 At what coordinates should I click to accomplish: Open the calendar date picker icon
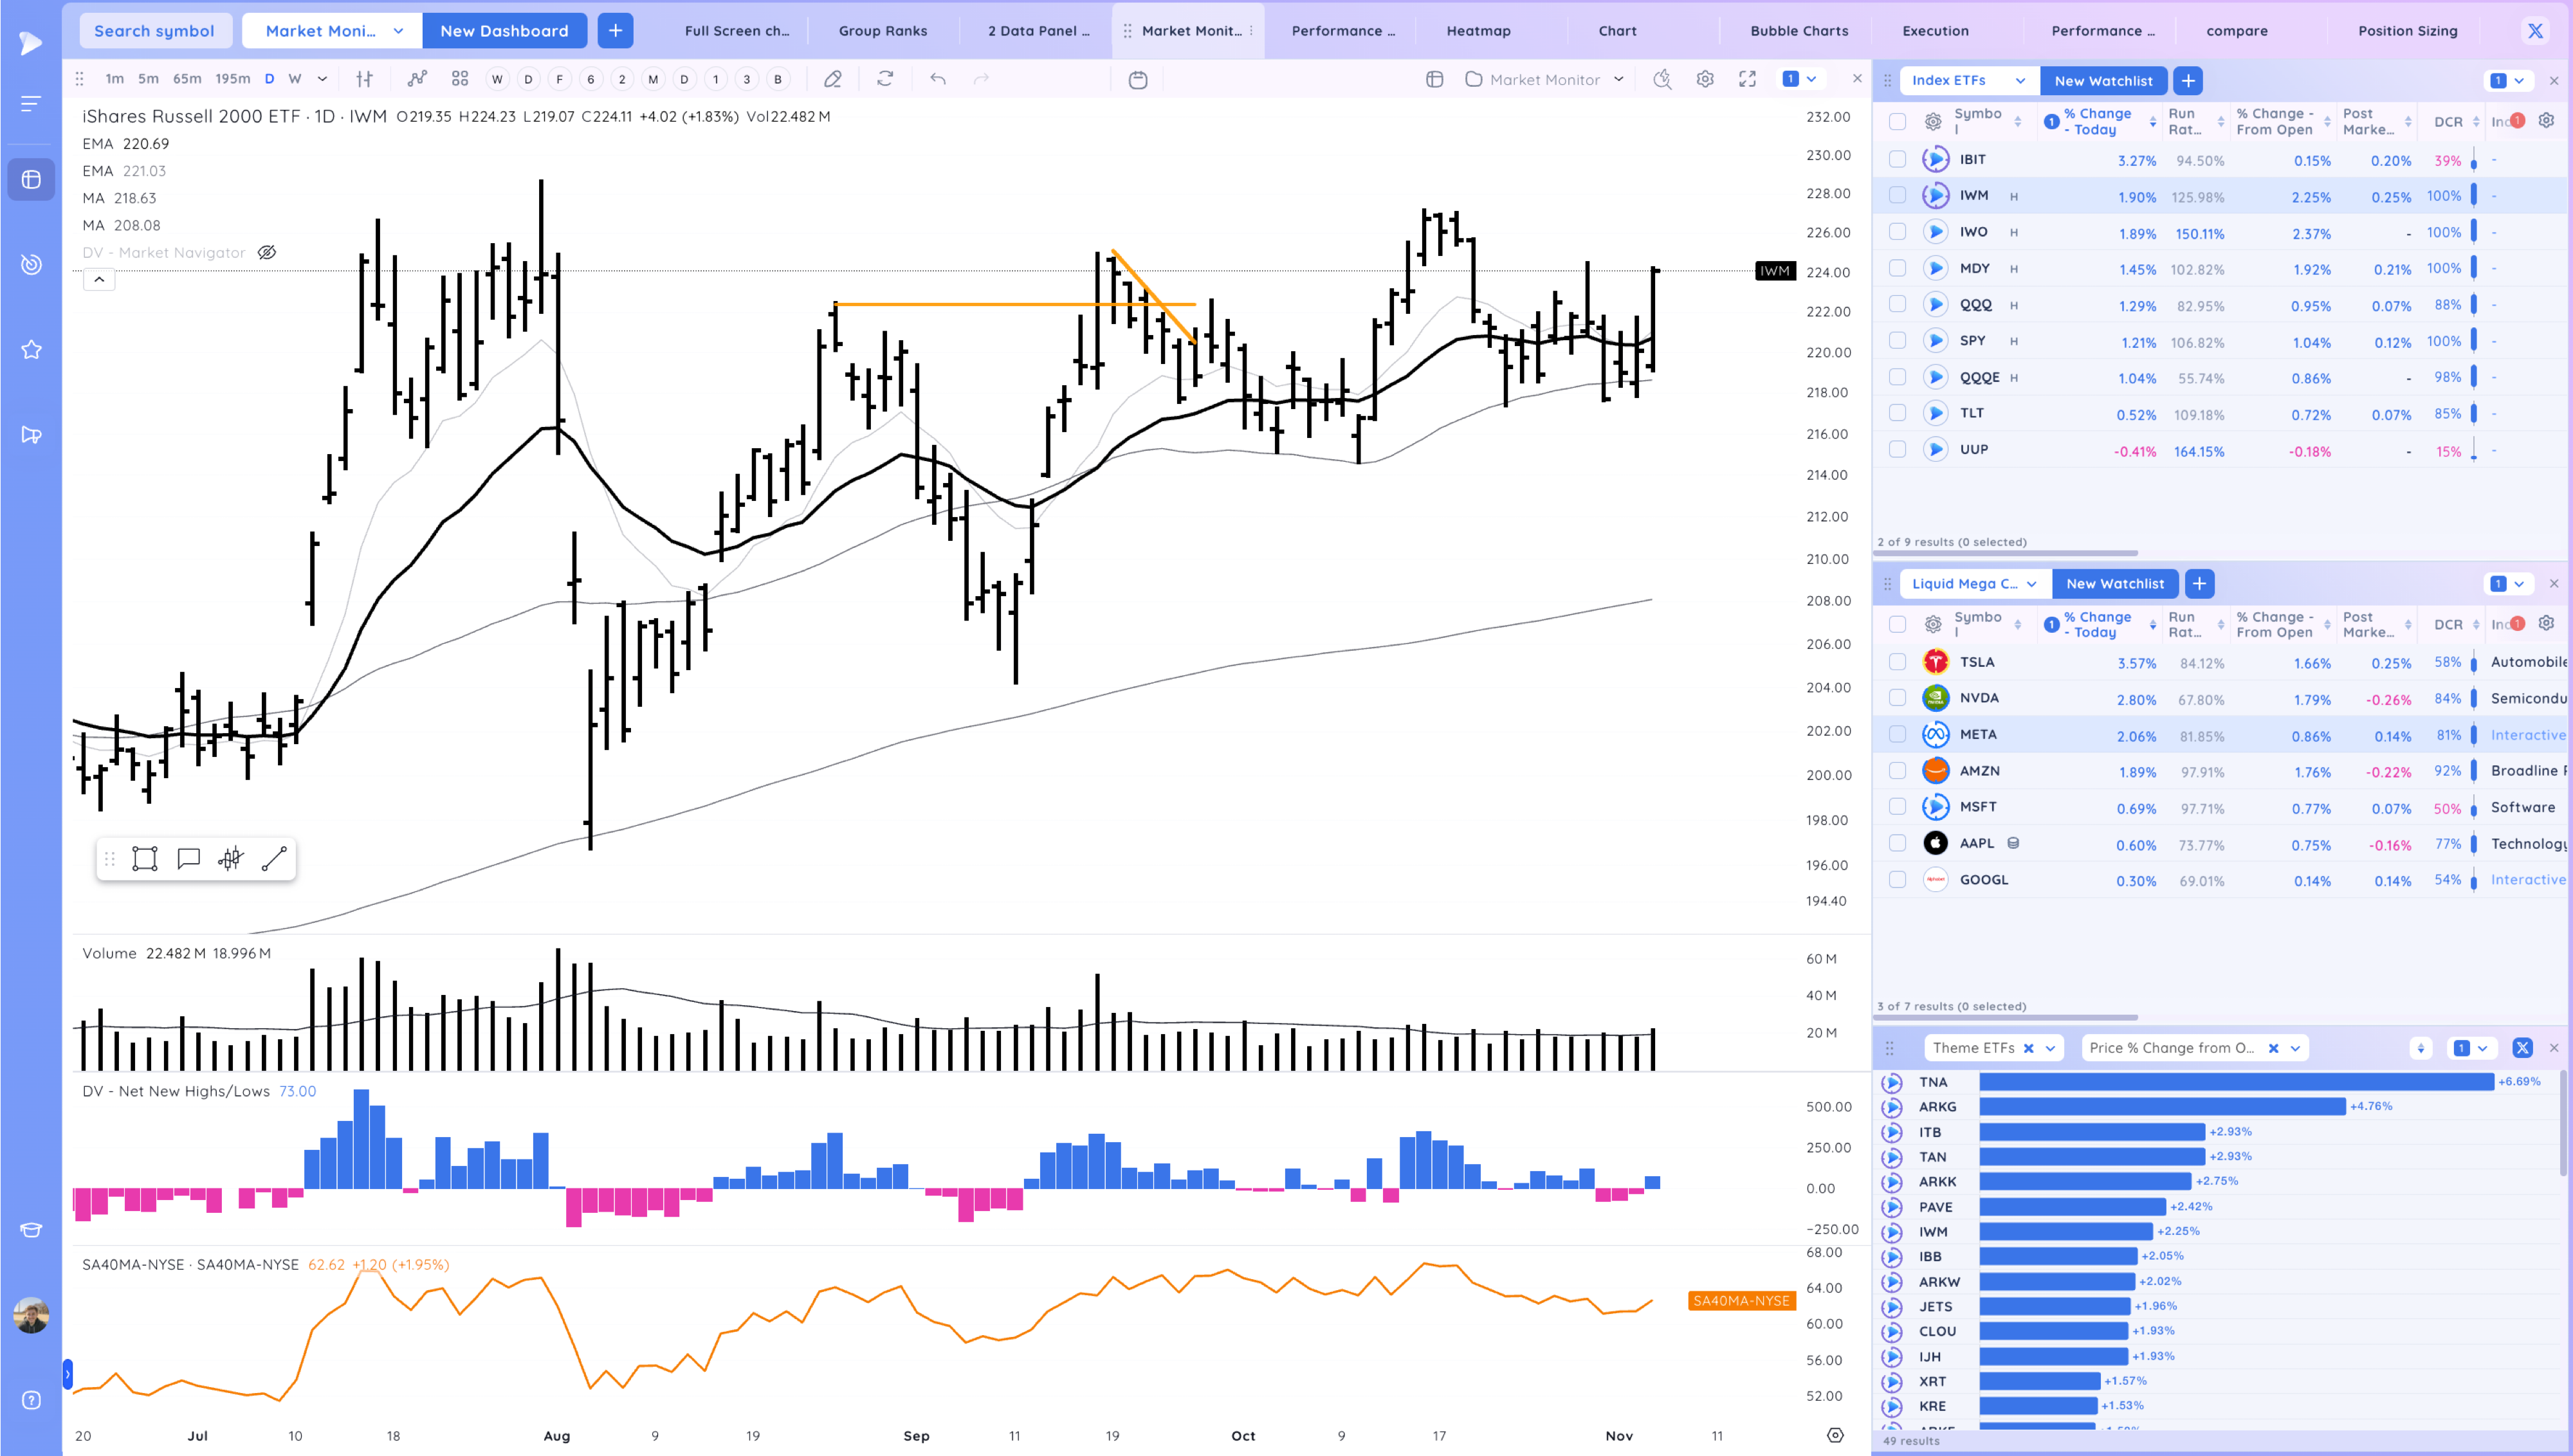click(x=1138, y=80)
